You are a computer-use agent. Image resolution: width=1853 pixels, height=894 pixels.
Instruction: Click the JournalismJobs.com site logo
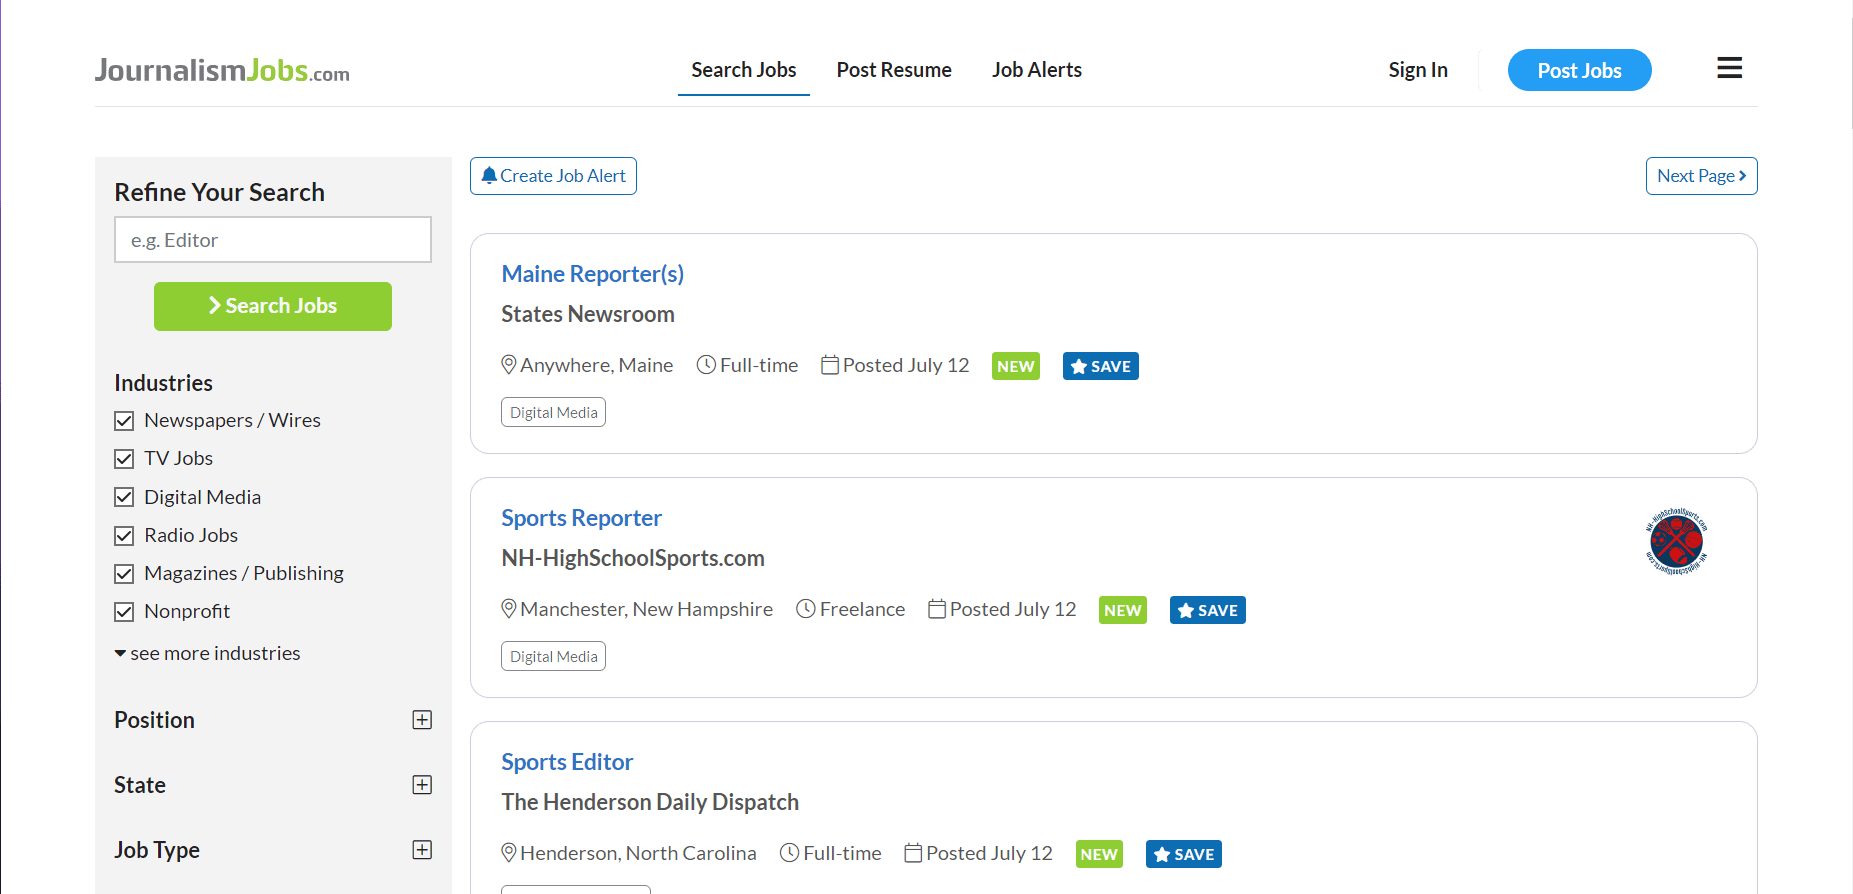point(222,70)
